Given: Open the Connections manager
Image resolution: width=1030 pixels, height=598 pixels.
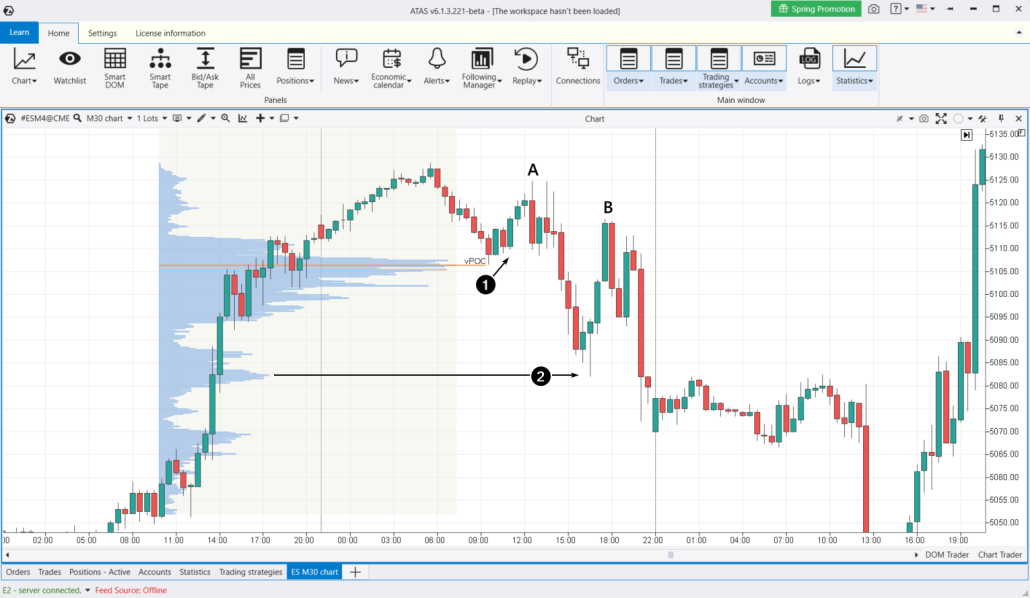Looking at the screenshot, I should [578, 67].
